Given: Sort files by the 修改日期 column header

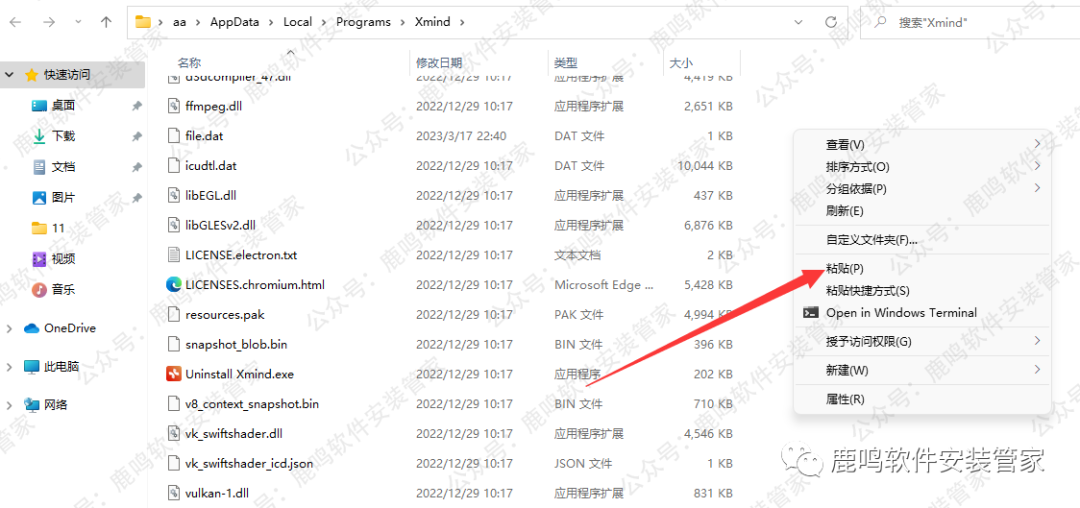Looking at the screenshot, I should 439,63.
